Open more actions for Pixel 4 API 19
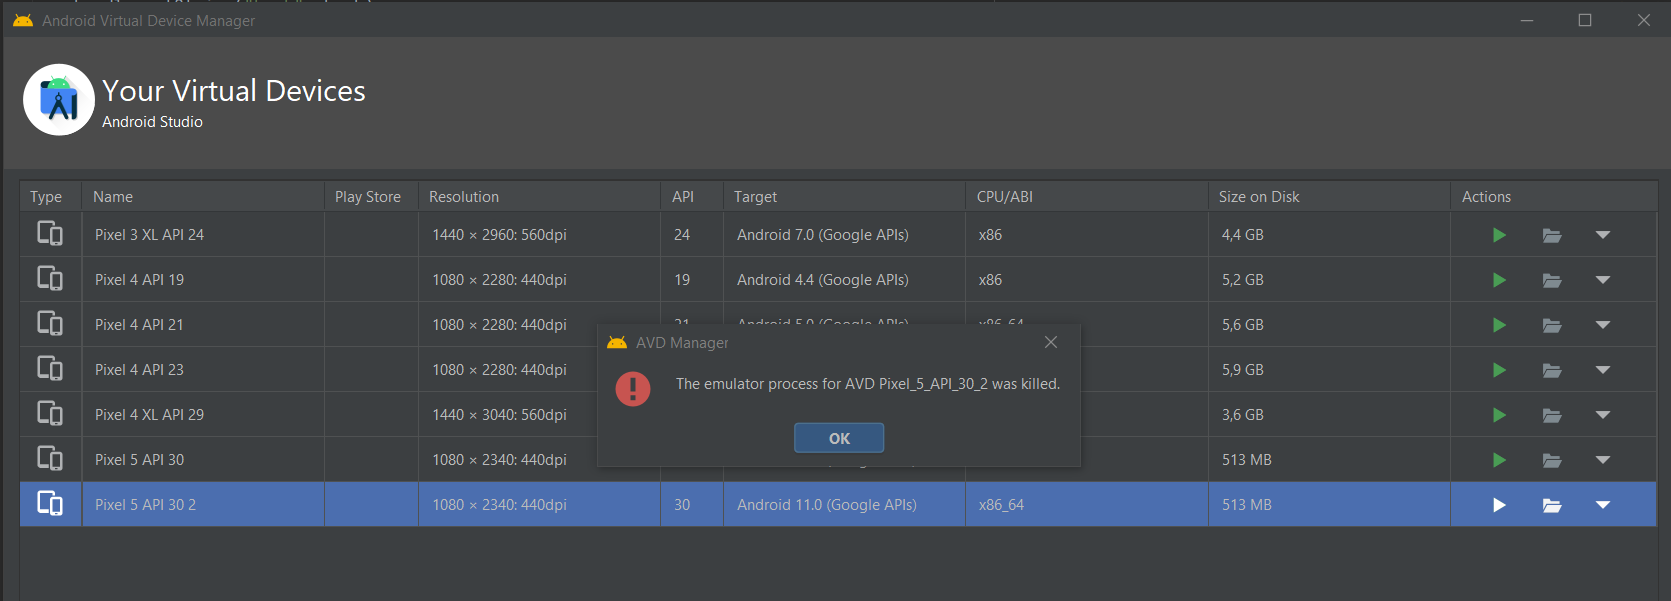The width and height of the screenshot is (1671, 601). pos(1603,280)
